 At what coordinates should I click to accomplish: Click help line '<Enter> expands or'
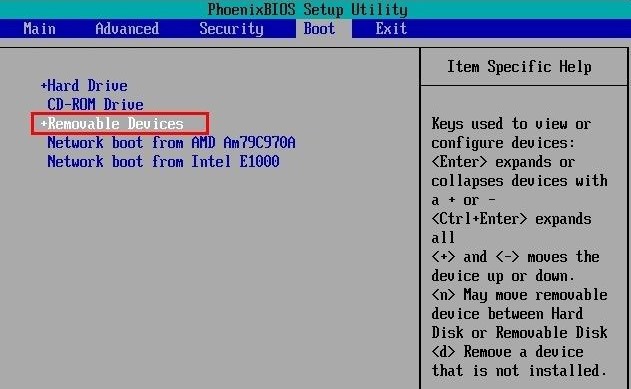503,162
